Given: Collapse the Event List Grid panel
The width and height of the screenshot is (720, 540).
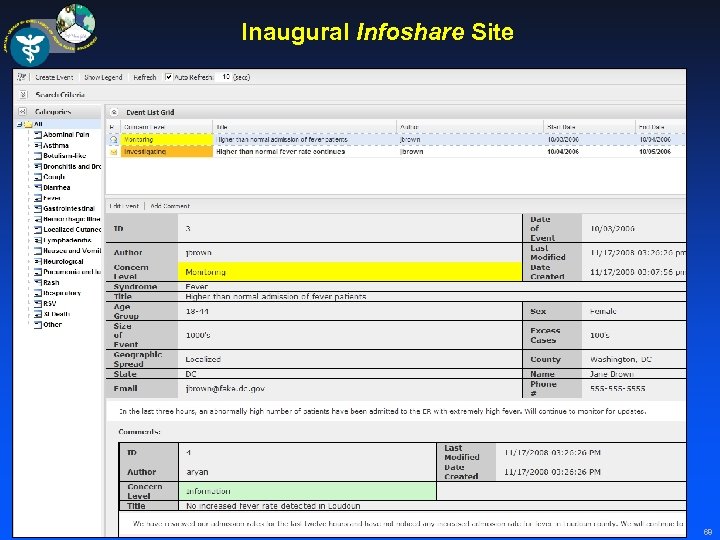Looking at the screenshot, I should point(114,112).
